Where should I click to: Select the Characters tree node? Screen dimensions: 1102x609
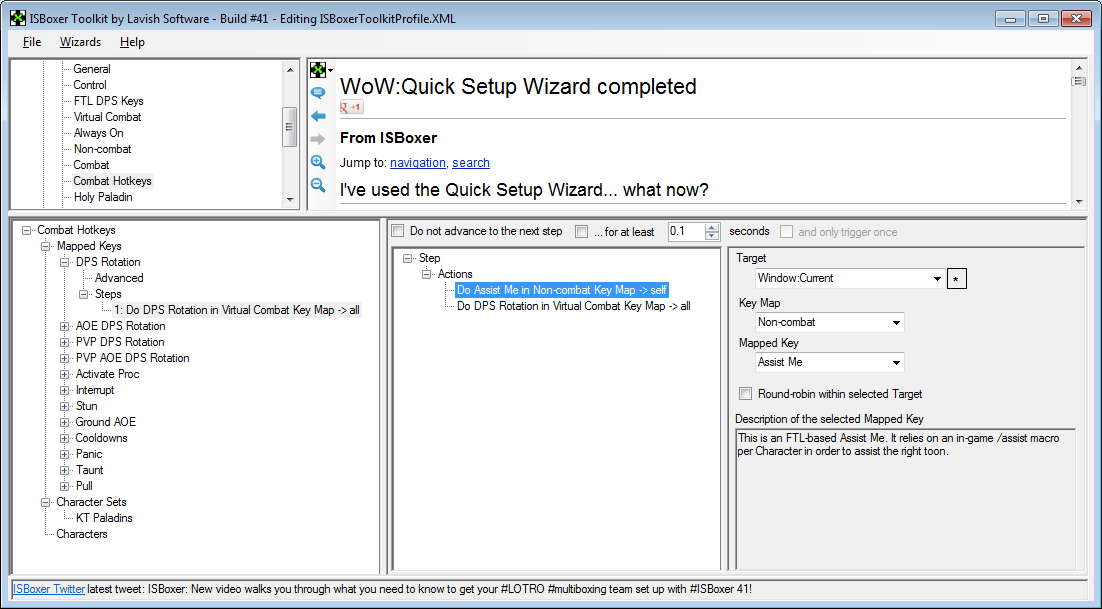pos(82,535)
